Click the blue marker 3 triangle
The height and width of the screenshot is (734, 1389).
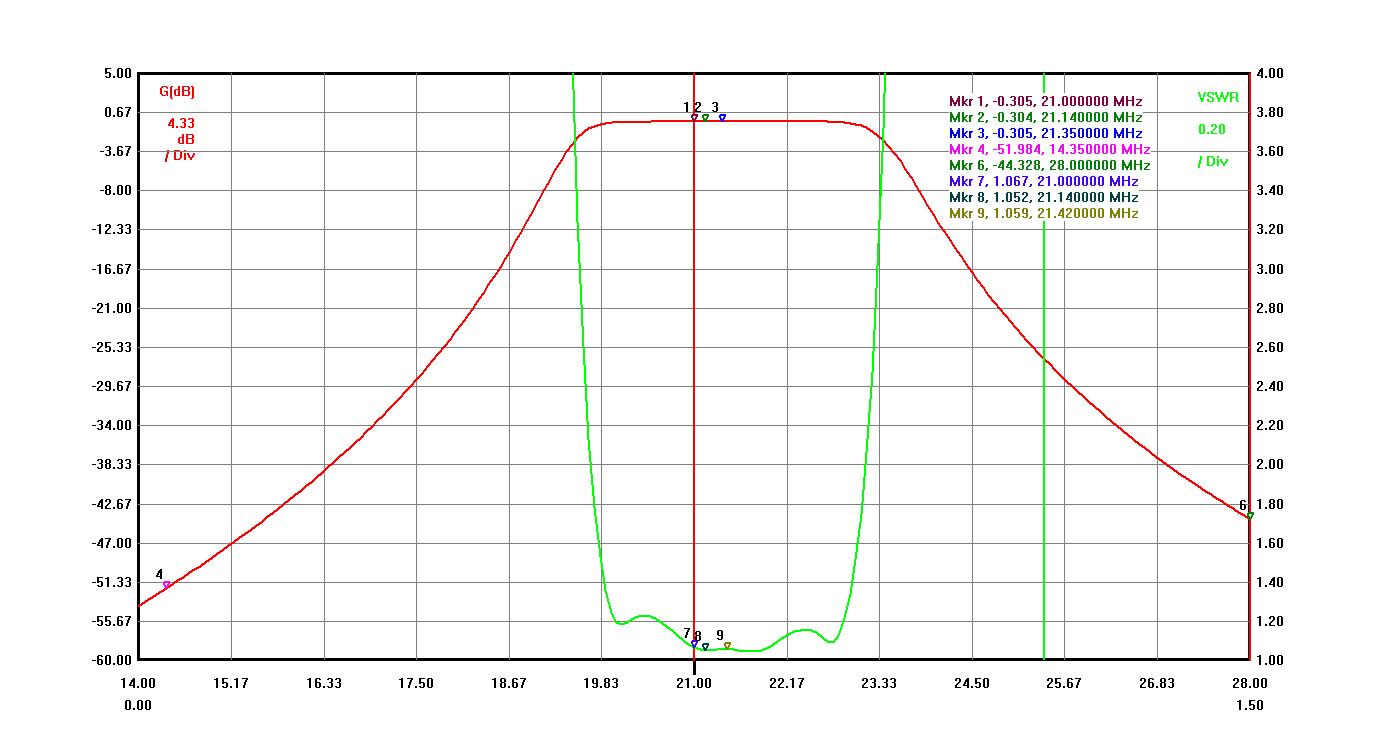click(x=722, y=117)
